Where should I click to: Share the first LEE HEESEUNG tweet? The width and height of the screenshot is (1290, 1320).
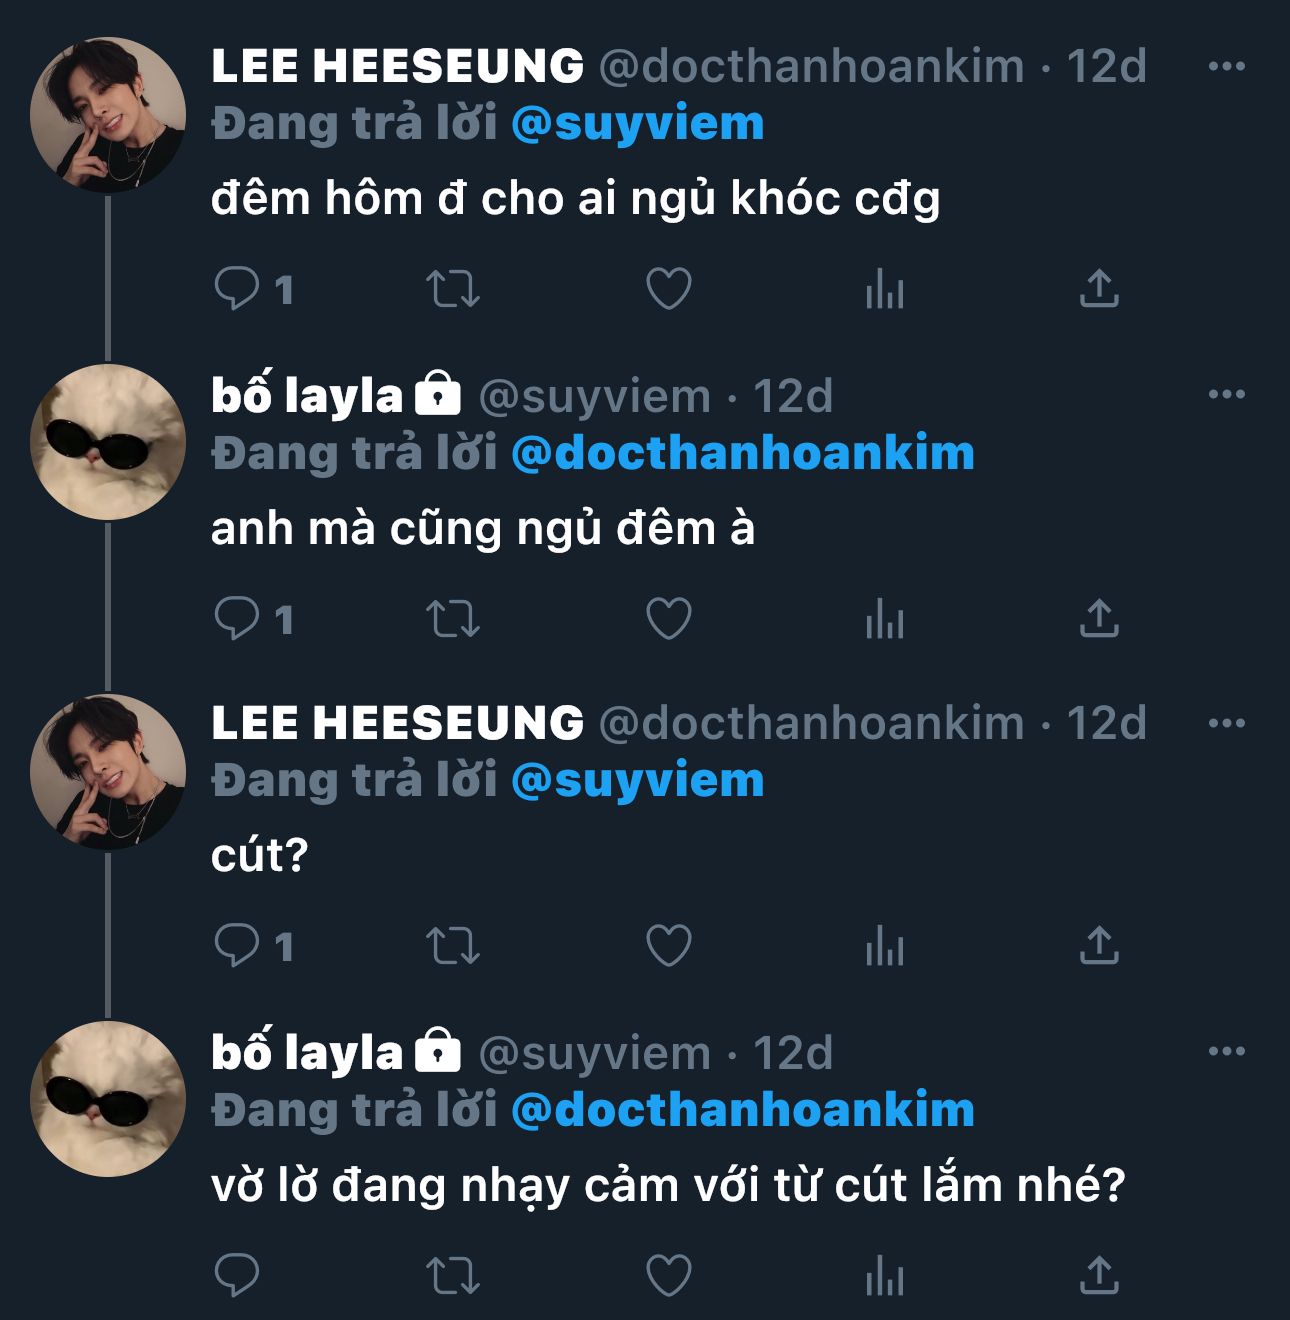click(1099, 289)
